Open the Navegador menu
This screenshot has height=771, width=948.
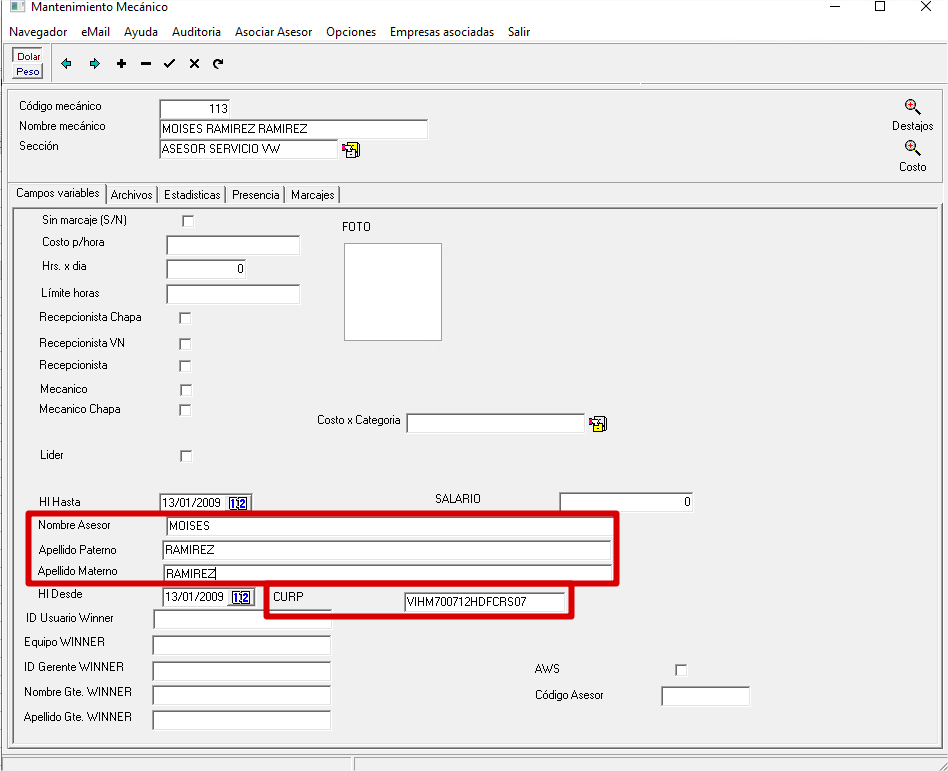pos(38,32)
